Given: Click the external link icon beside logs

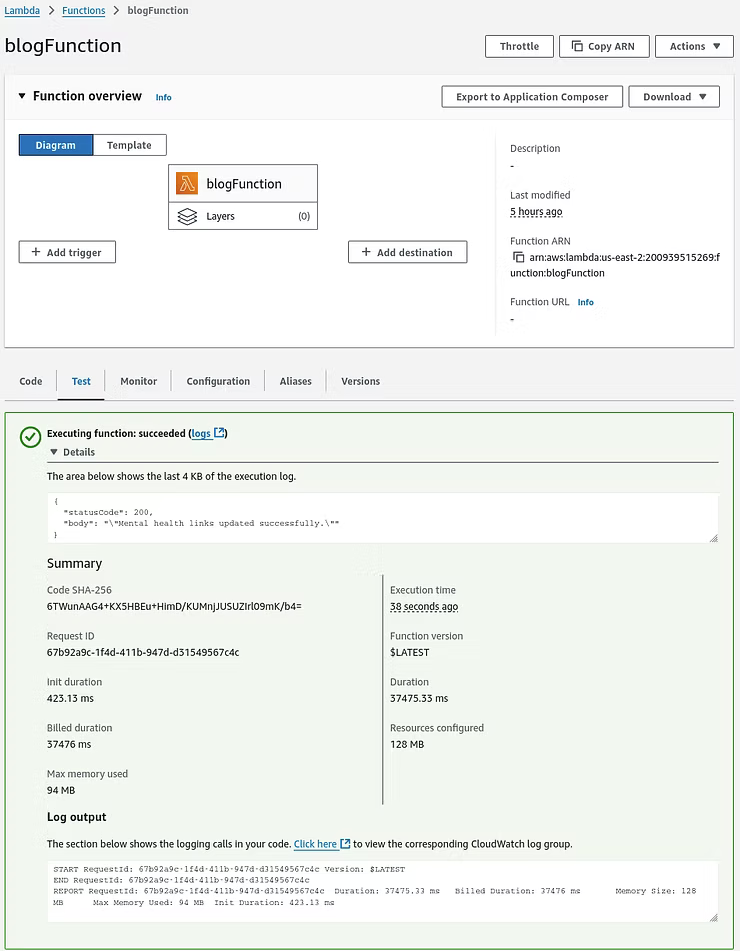Looking at the screenshot, I should coord(220,432).
